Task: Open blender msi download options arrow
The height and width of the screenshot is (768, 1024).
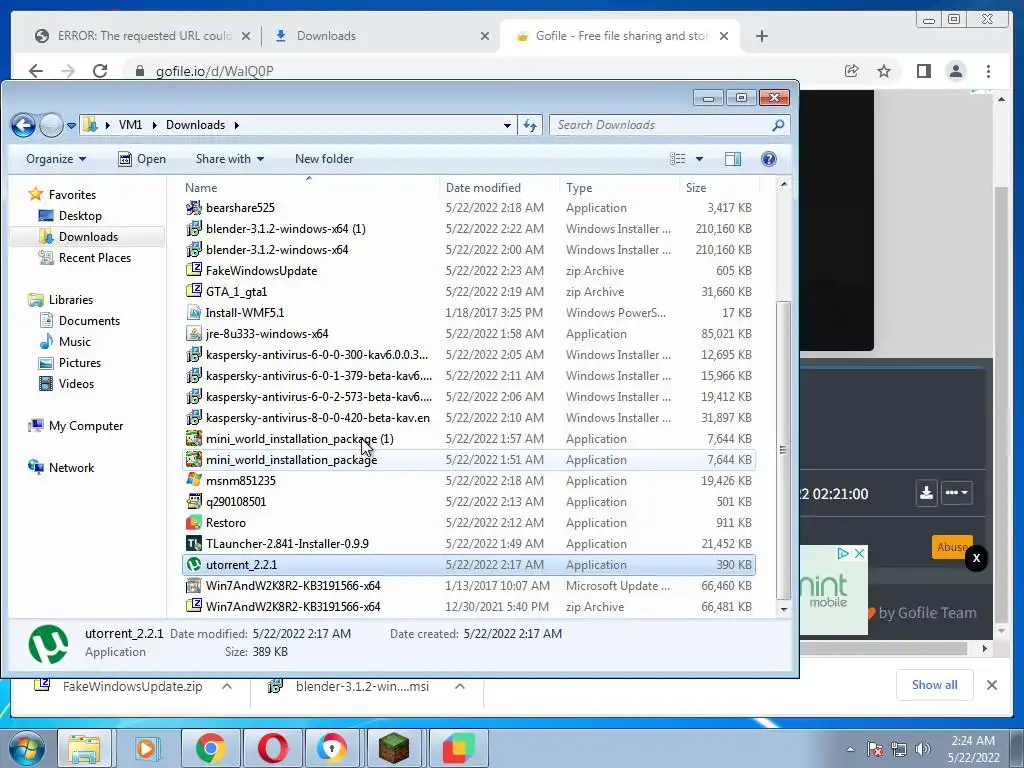Action: click(460, 686)
